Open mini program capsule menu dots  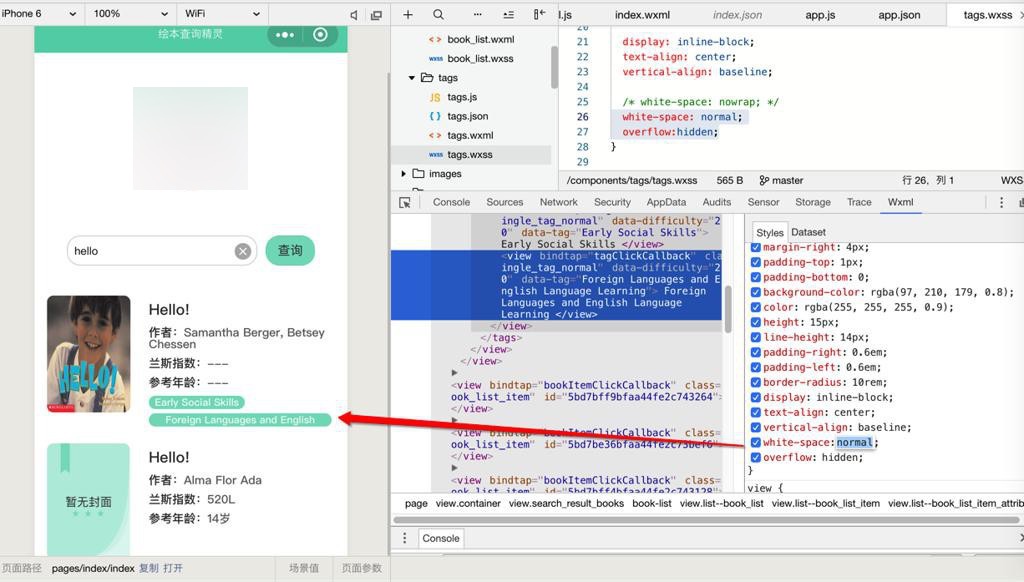point(285,35)
